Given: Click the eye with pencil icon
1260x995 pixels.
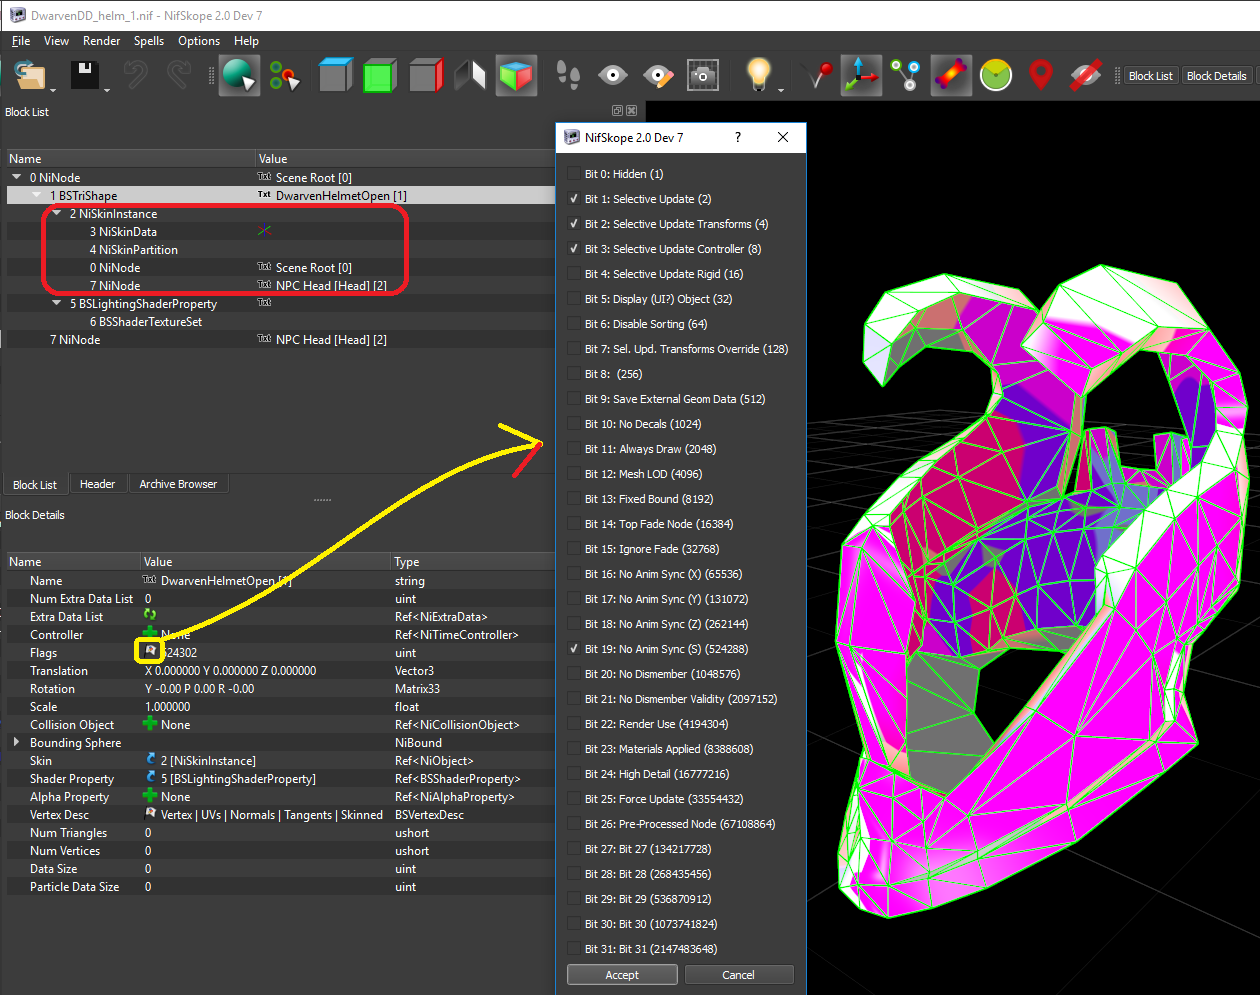Looking at the screenshot, I should pos(658,76).
